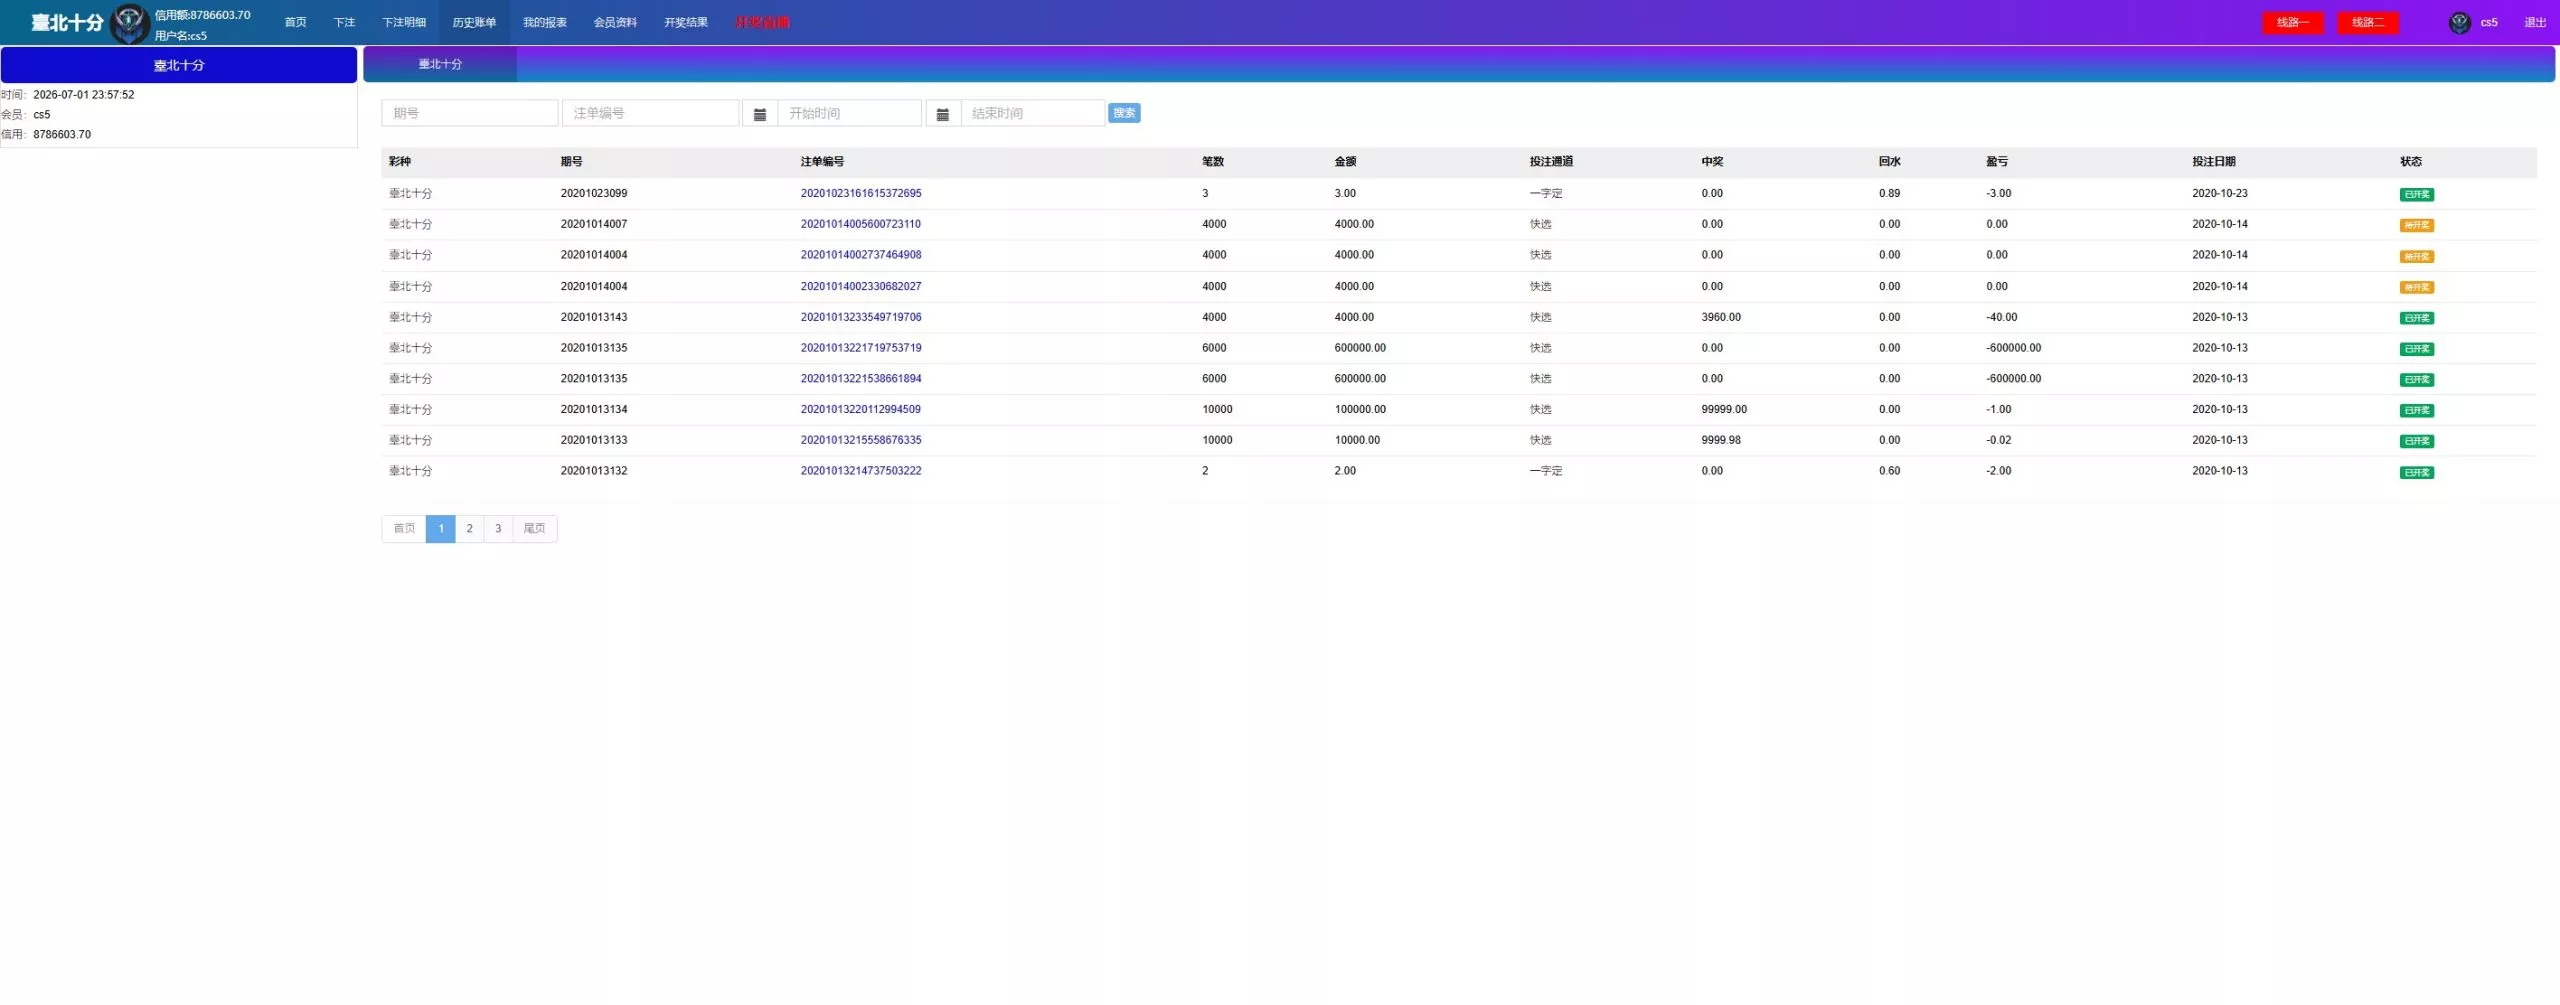Open bet number 2020102316161537​2695 link
The height and width of the screenshot is (1005, 2560).
click(x=861, y=194)
